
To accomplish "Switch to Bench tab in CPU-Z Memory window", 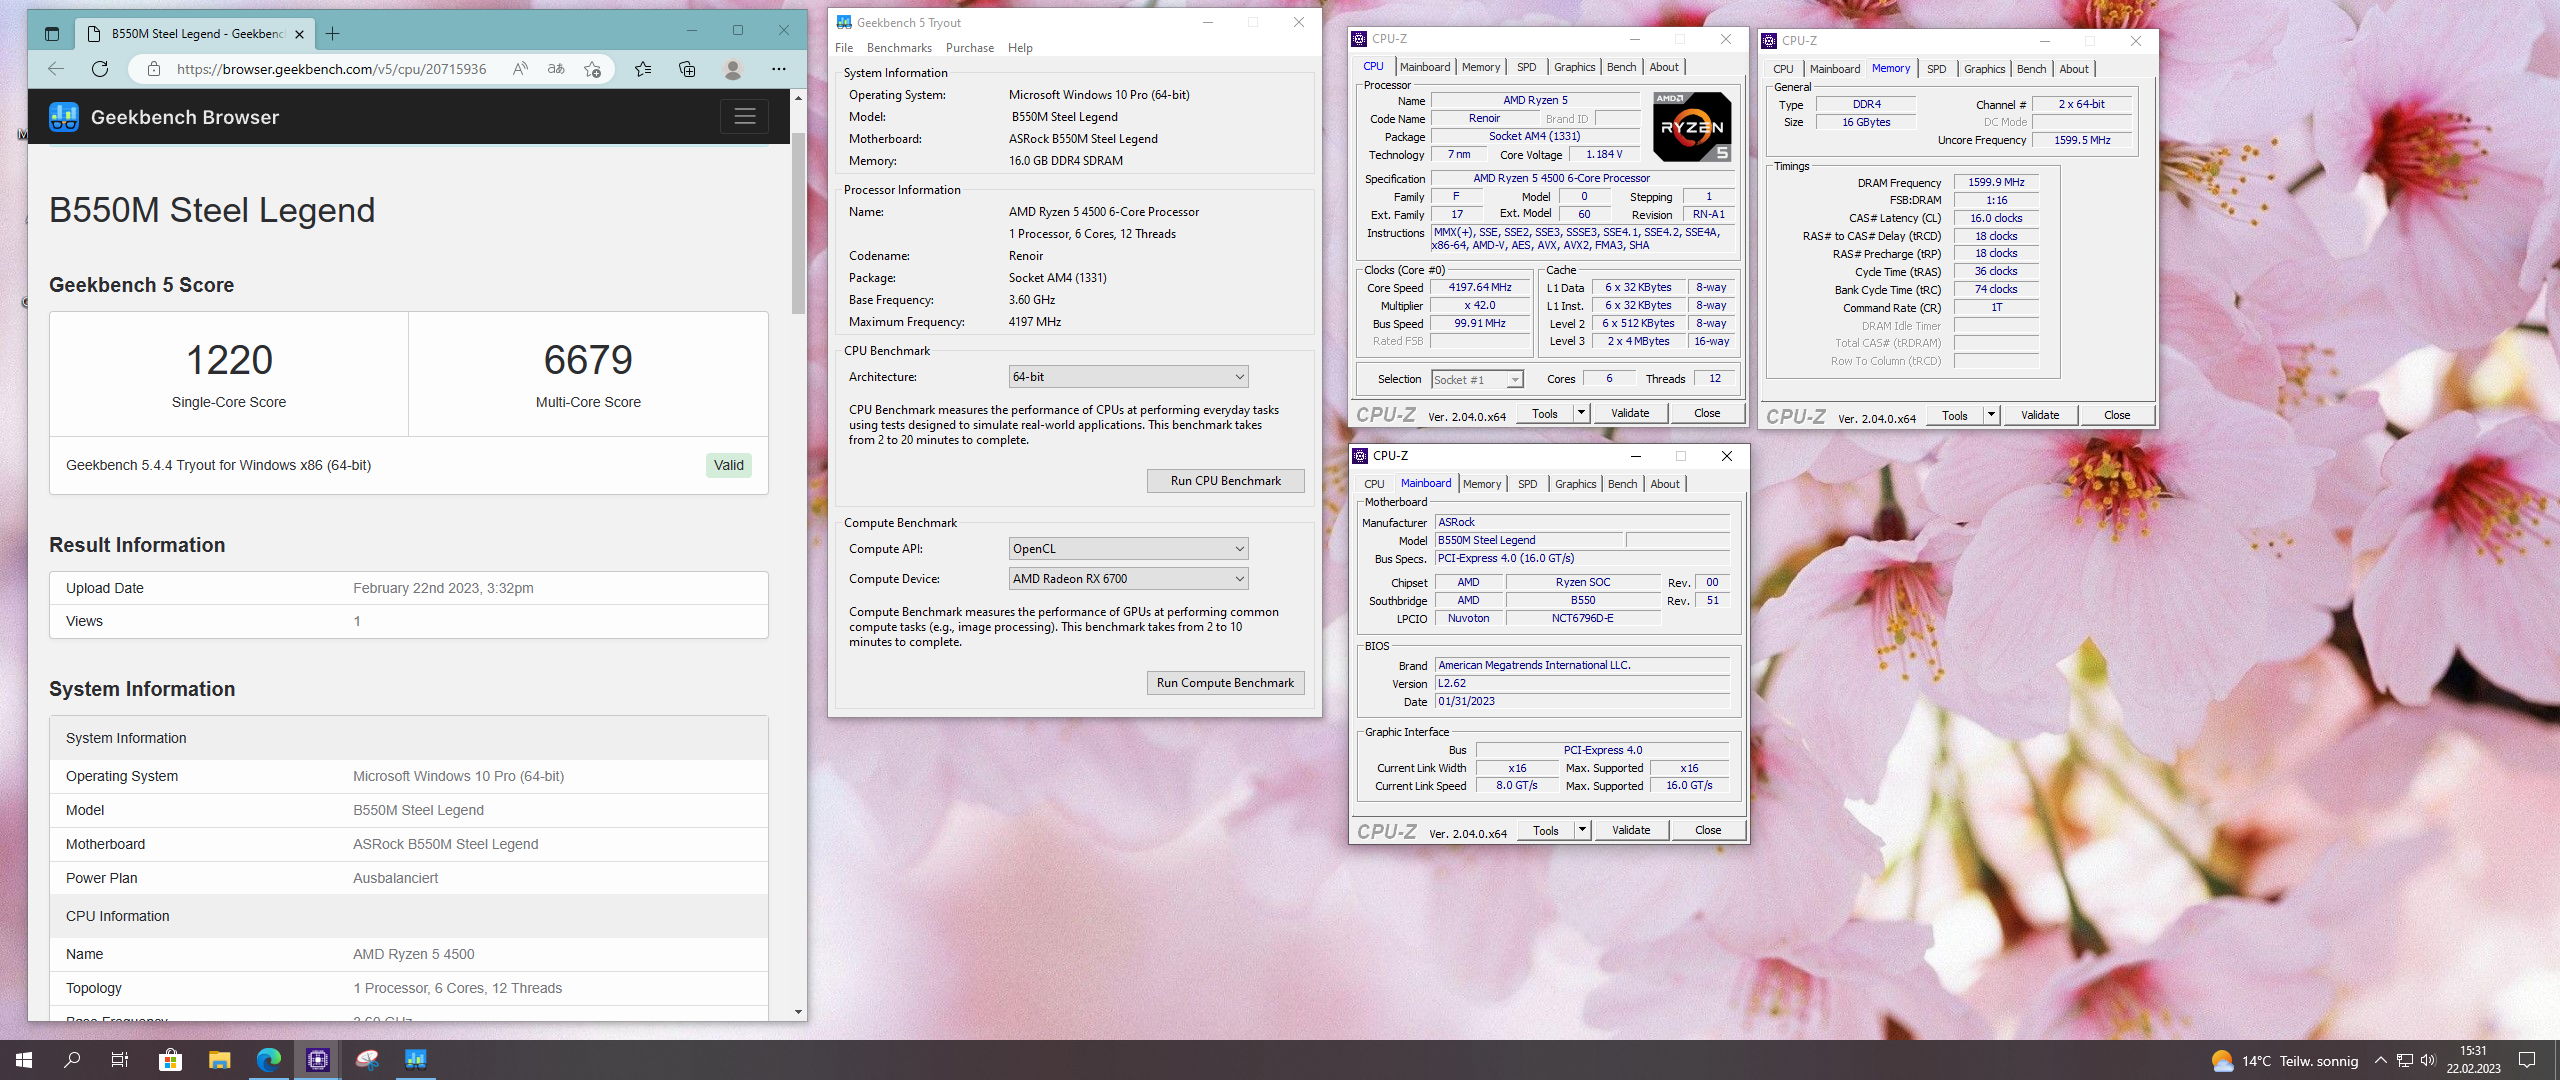I will click(x=2031, y=69).
